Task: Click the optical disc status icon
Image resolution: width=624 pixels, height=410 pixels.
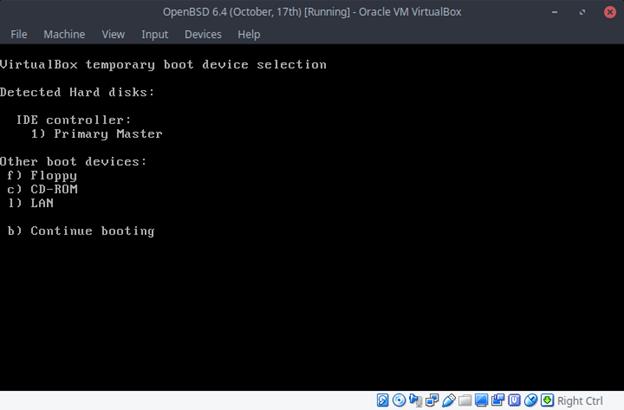Action: click(x=399, y=400)
